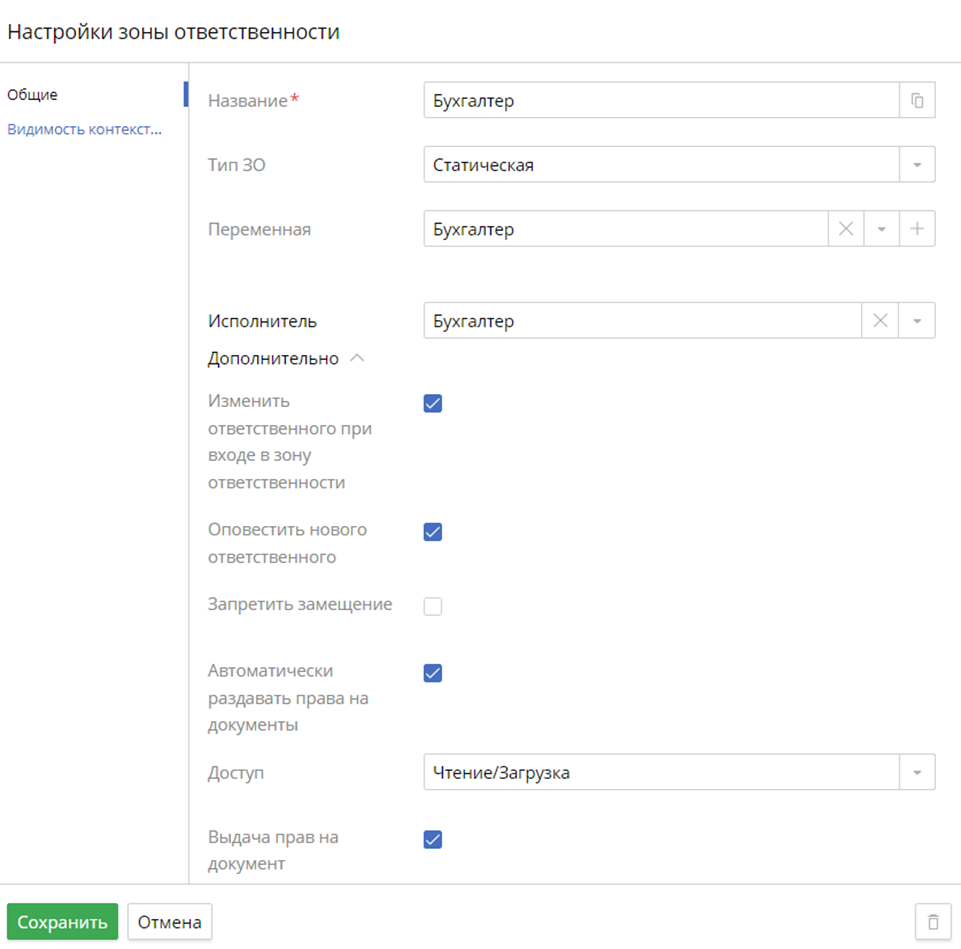Collapse the Дополнительно section
The width and height of the screenshot is (961, 949).
click(356, 359)
